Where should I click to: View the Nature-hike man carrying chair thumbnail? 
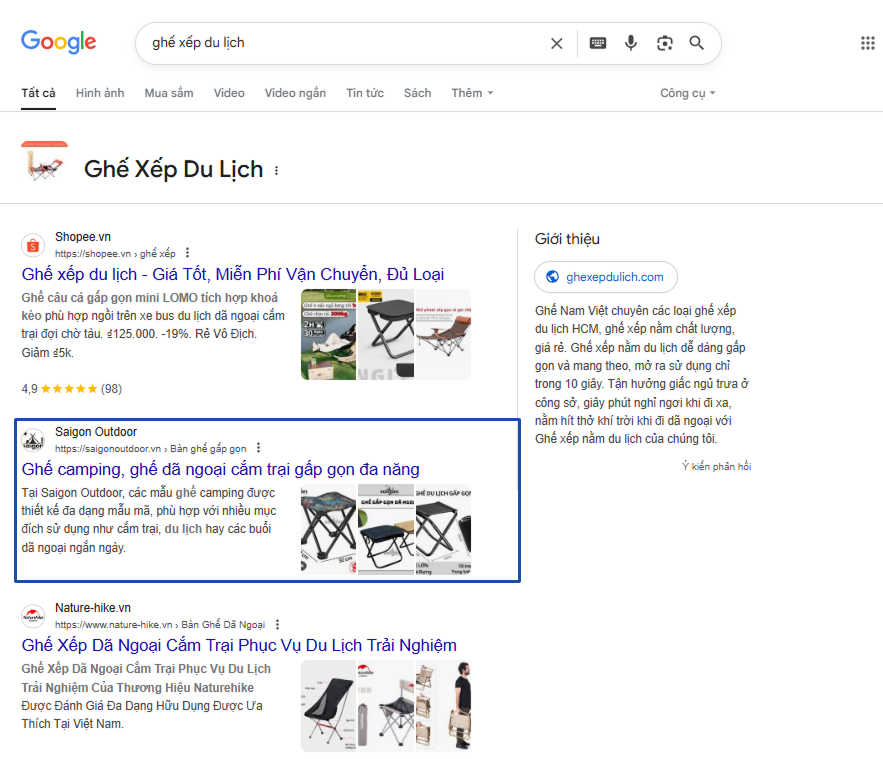point(443,706)
